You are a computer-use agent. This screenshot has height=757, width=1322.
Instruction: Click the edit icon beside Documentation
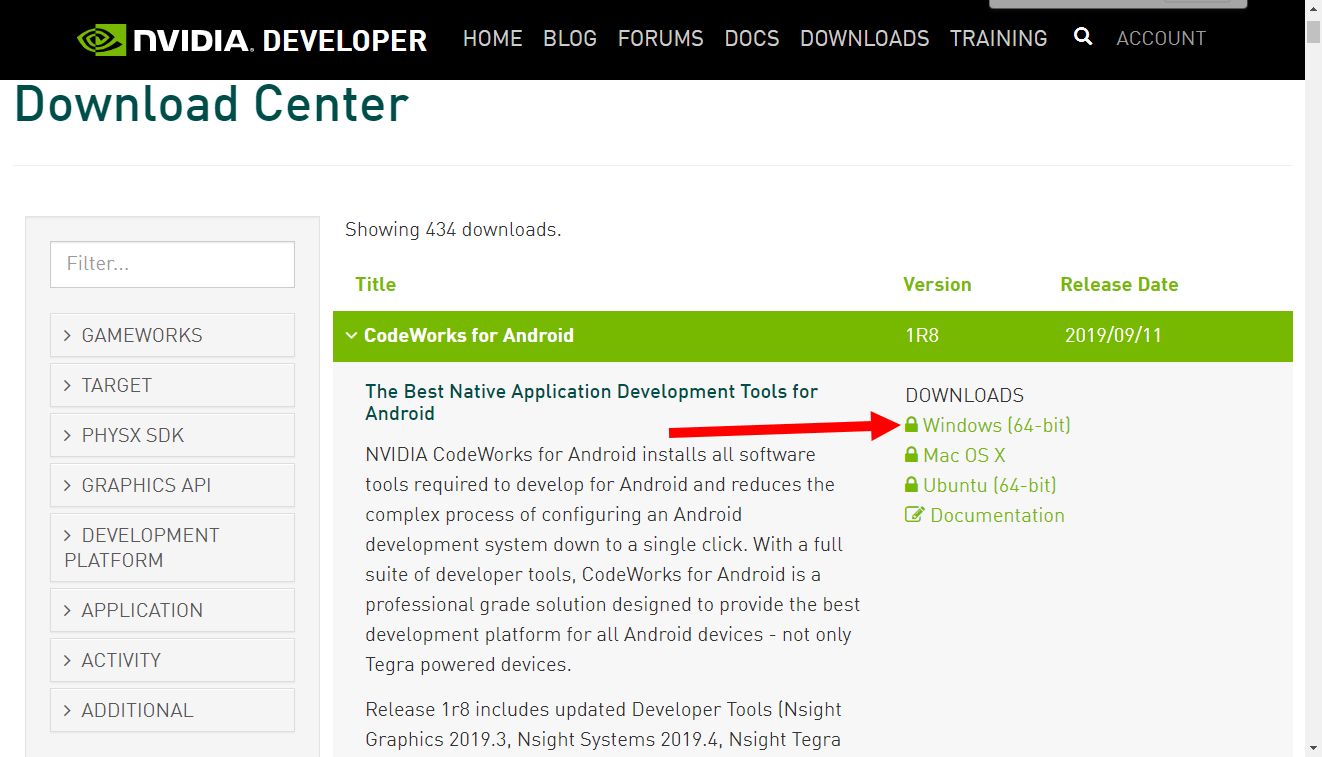click(x=914, y=515)
